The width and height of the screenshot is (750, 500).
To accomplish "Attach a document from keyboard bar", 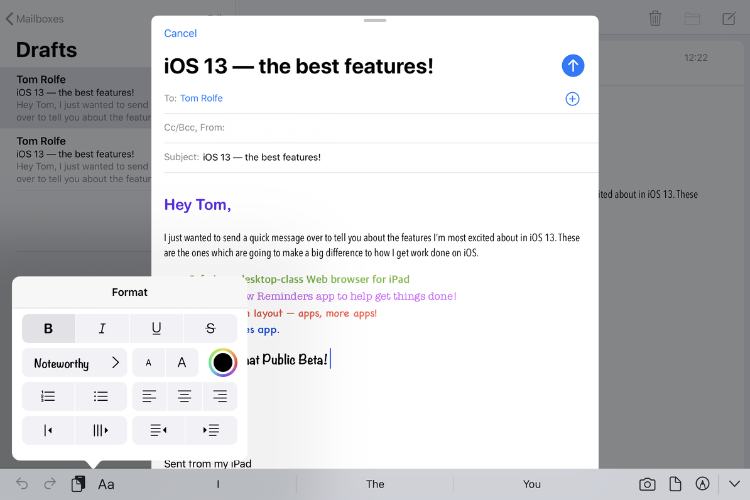I will [x=675, y=484].
